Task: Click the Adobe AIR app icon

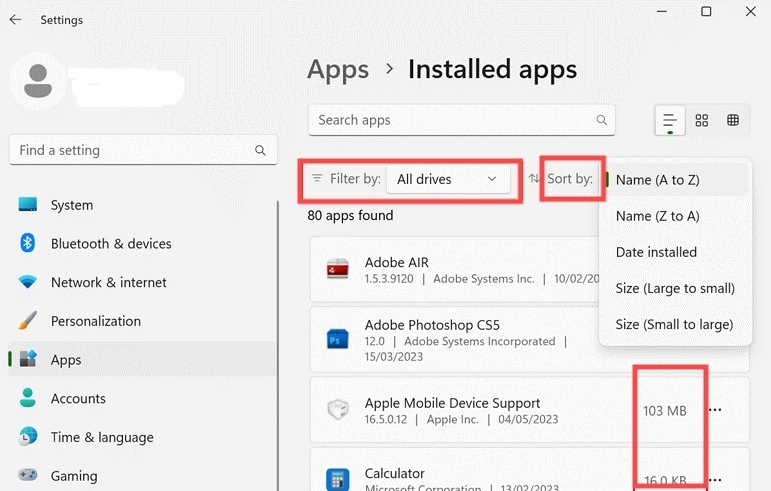Action: coord(338,269)
